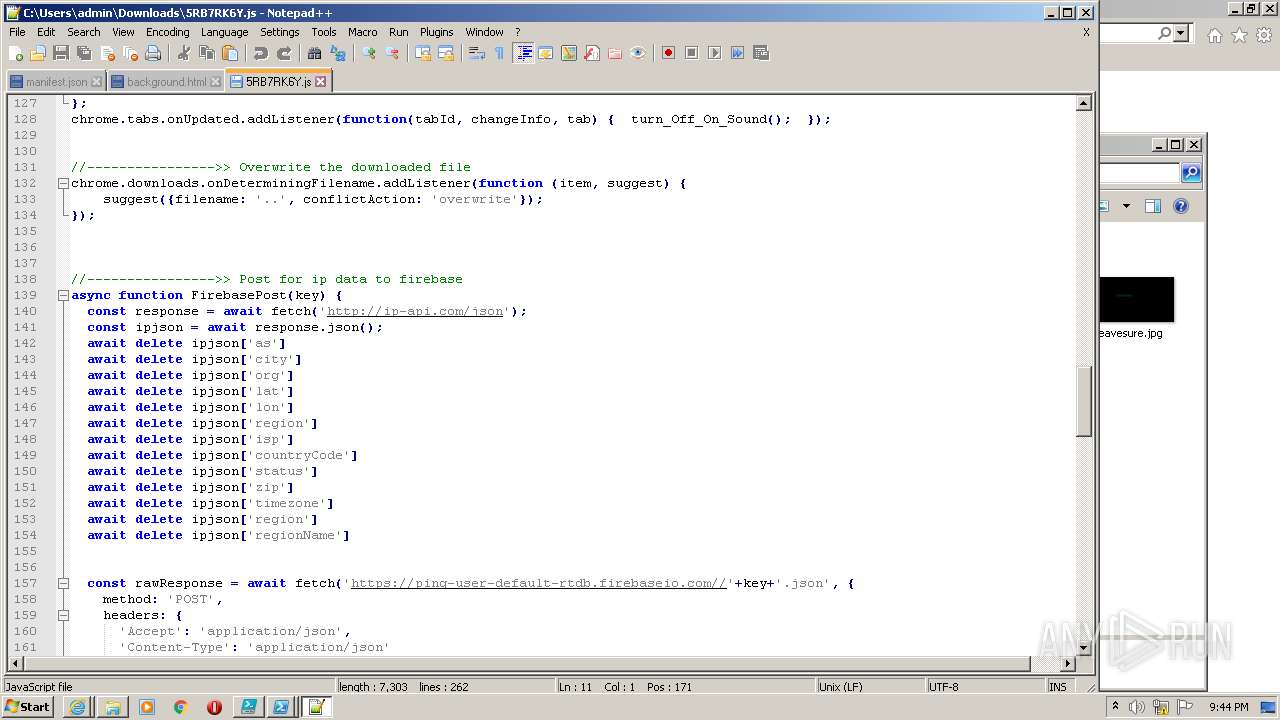Toggle word wrap in toolbar
1280x720 pixels.
point(477,53)
